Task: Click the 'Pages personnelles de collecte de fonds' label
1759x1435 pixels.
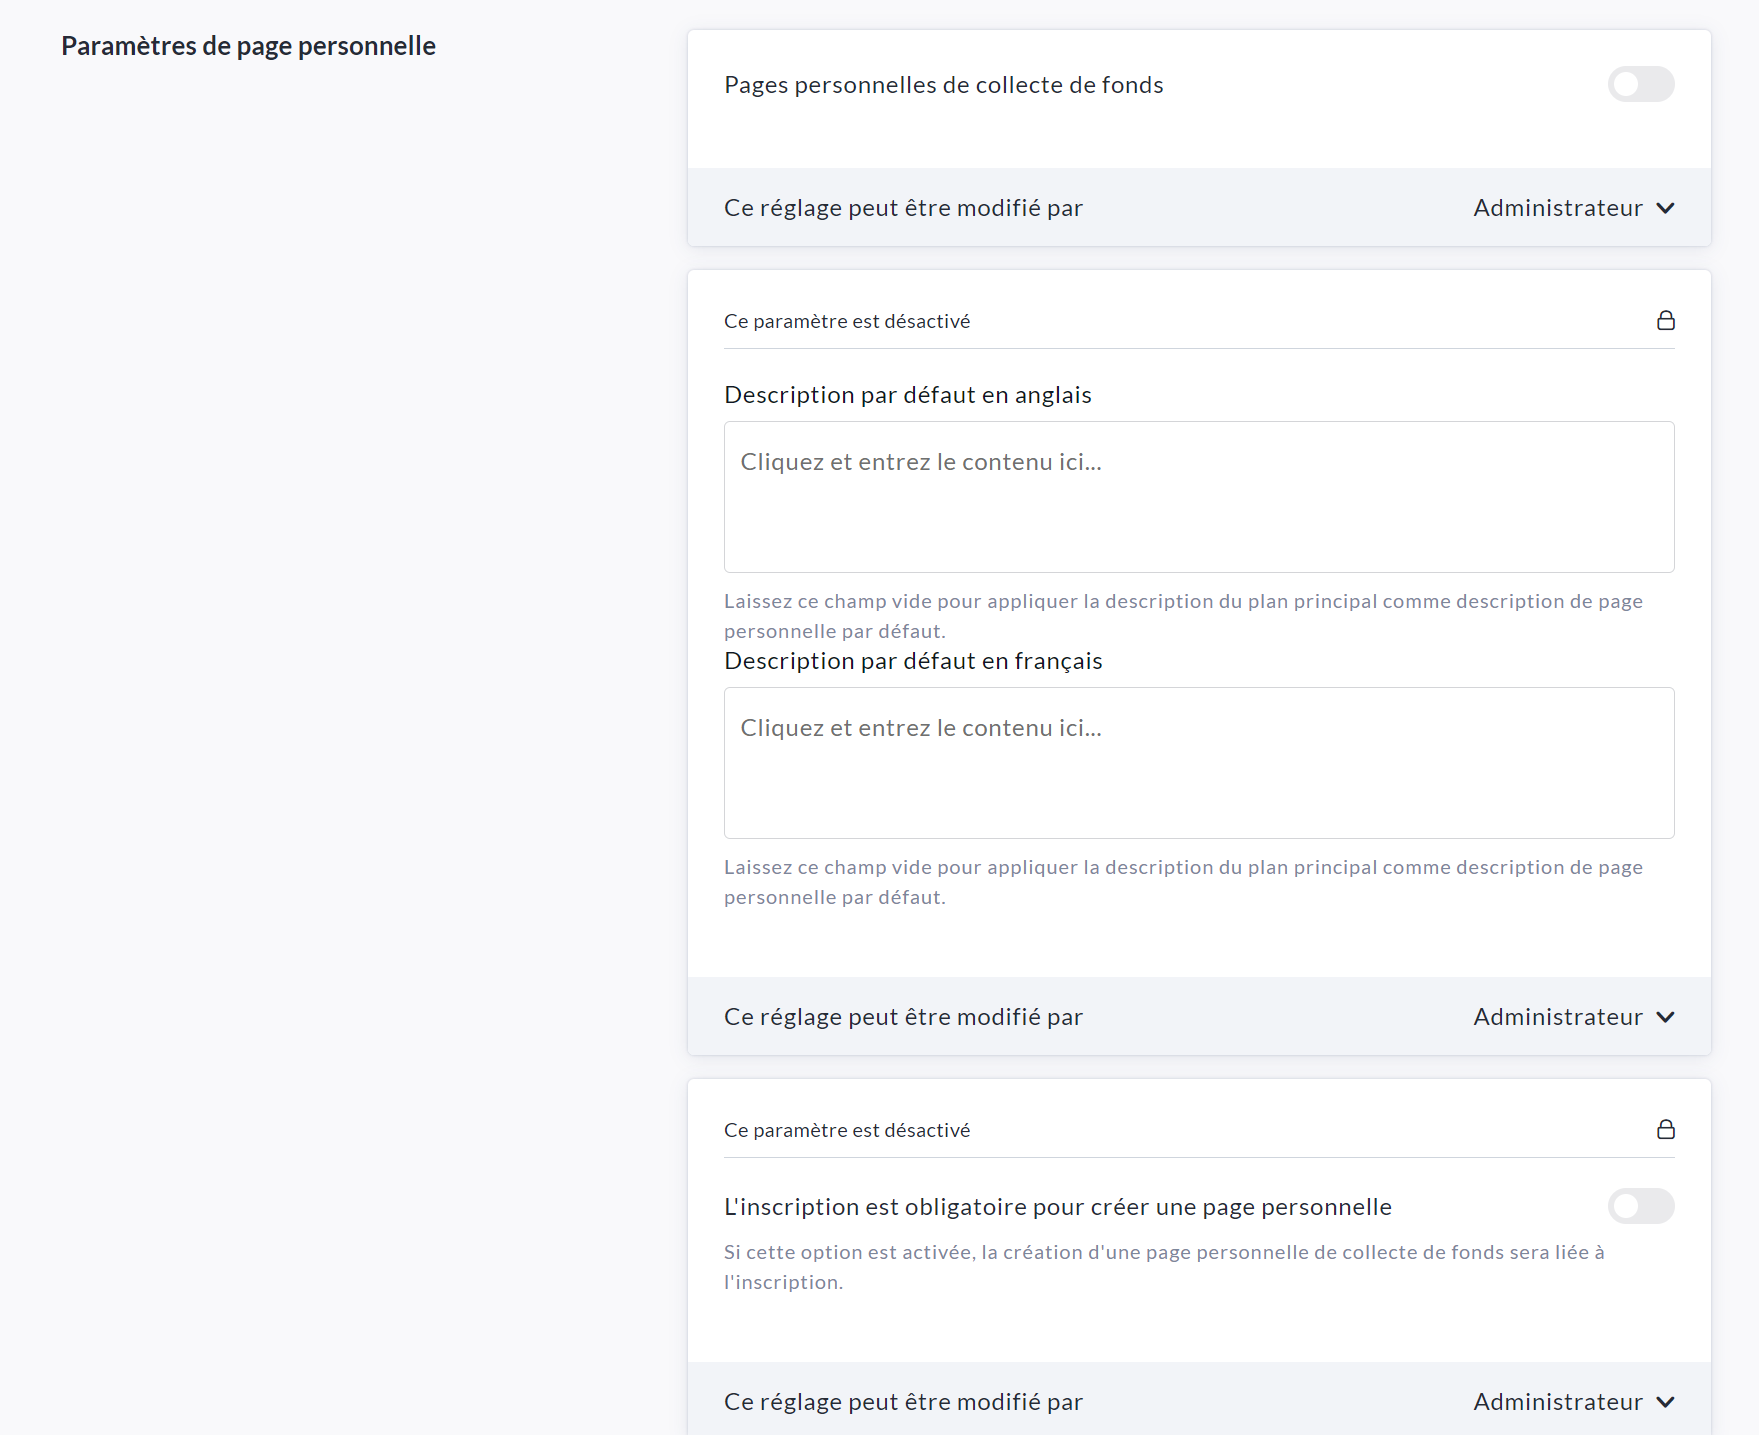Action: point(943,85)
